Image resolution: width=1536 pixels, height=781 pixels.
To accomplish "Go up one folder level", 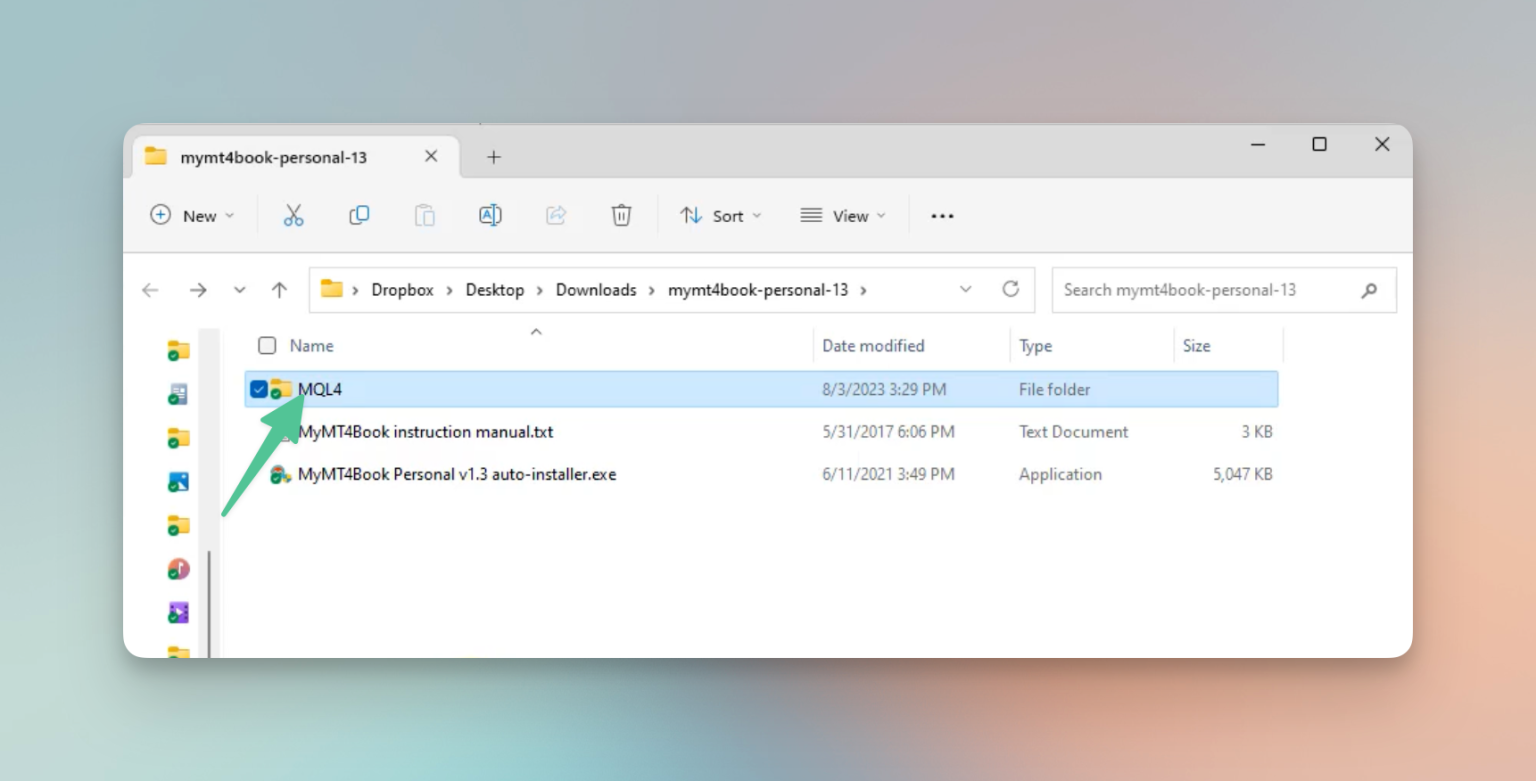I will click(x=279, y=290).
